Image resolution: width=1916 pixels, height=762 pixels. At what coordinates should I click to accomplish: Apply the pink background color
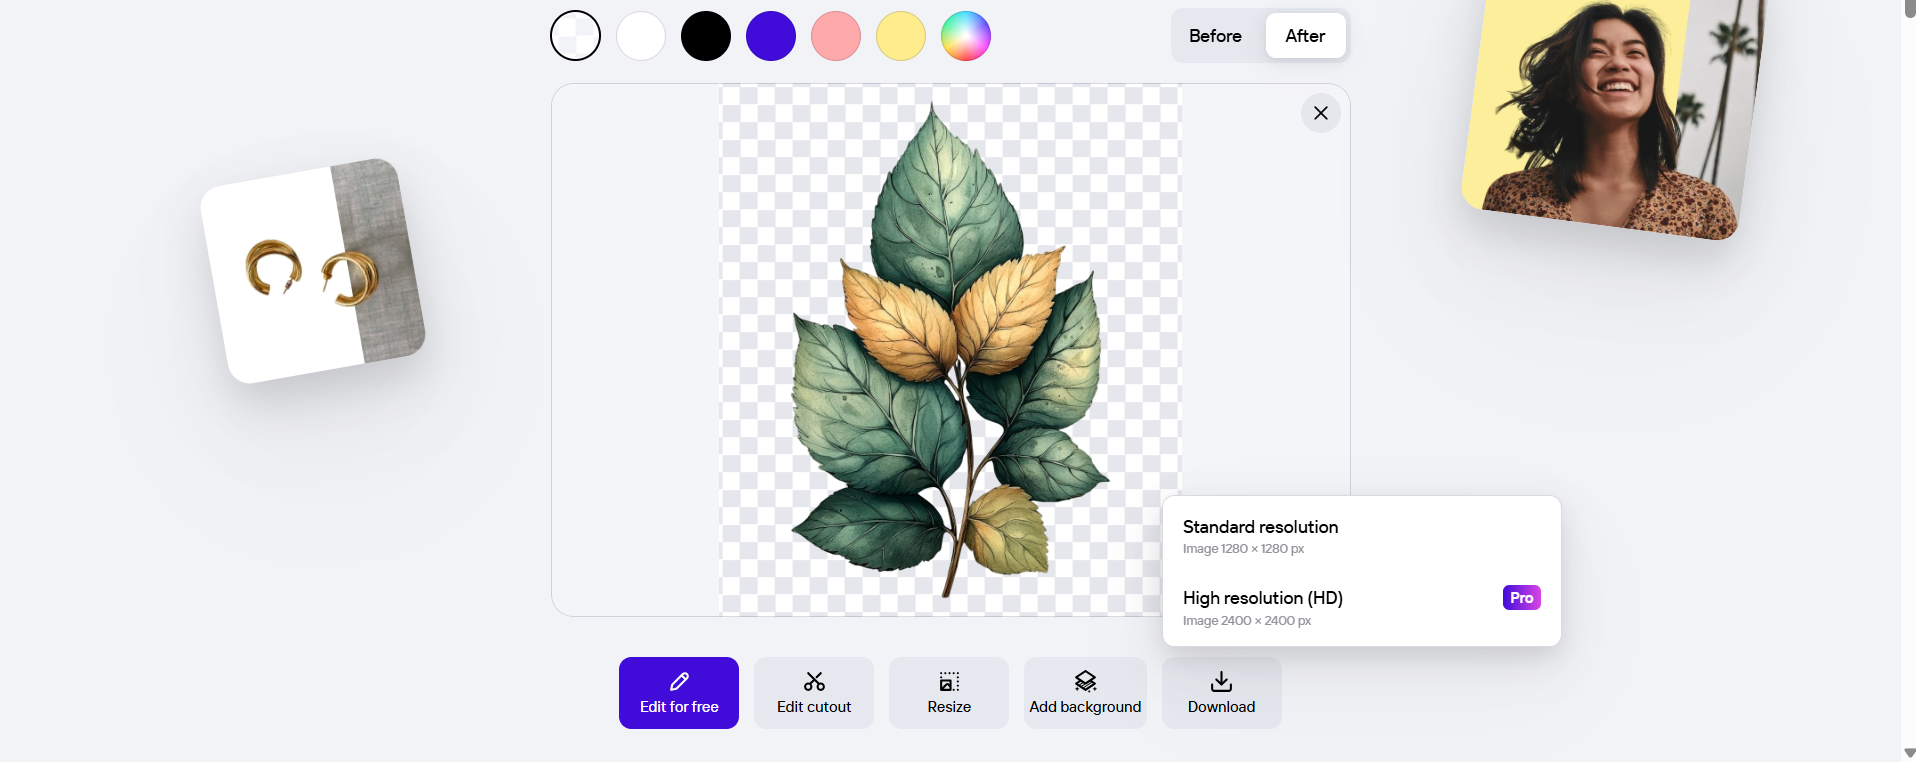(836, 36)
